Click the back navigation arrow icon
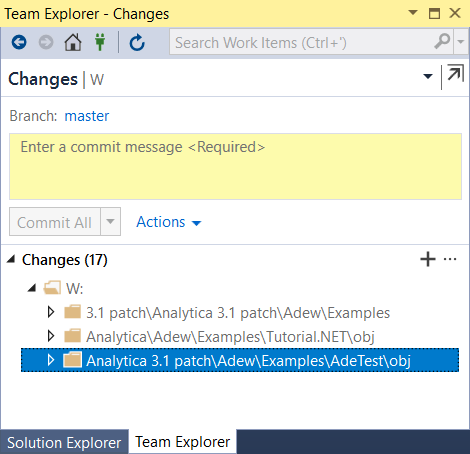The height and width of the screenshot is (454, 470). pos(19,42)
